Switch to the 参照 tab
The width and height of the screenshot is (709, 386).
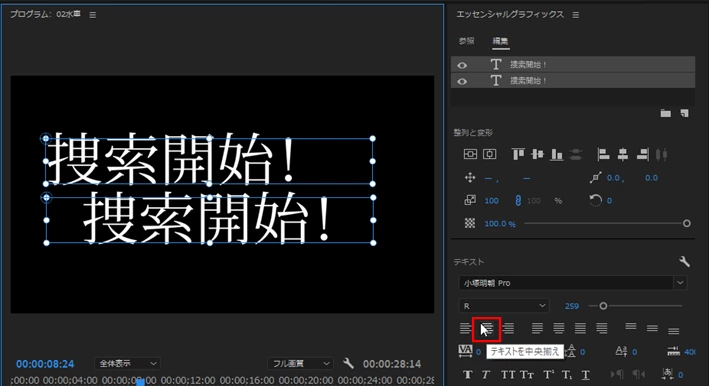click(x=467, y=41)
